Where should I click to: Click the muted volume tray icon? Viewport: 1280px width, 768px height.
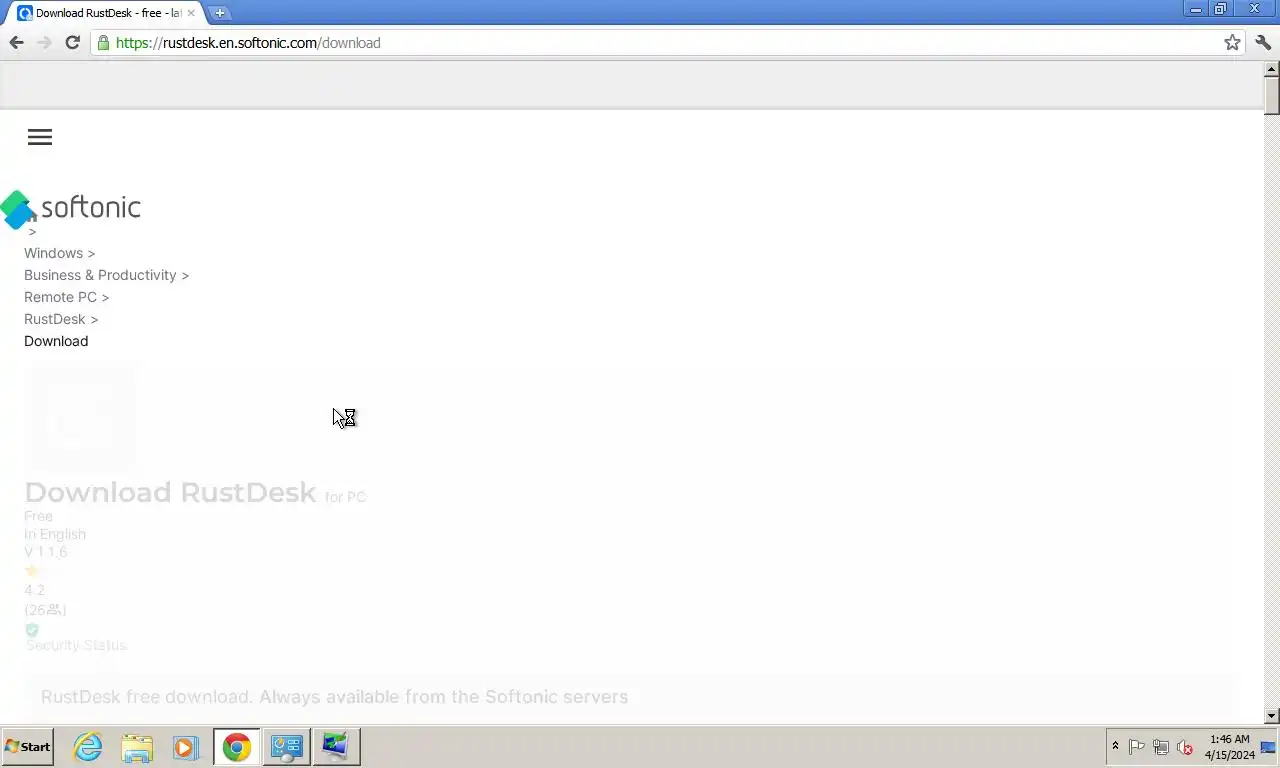1185,747
